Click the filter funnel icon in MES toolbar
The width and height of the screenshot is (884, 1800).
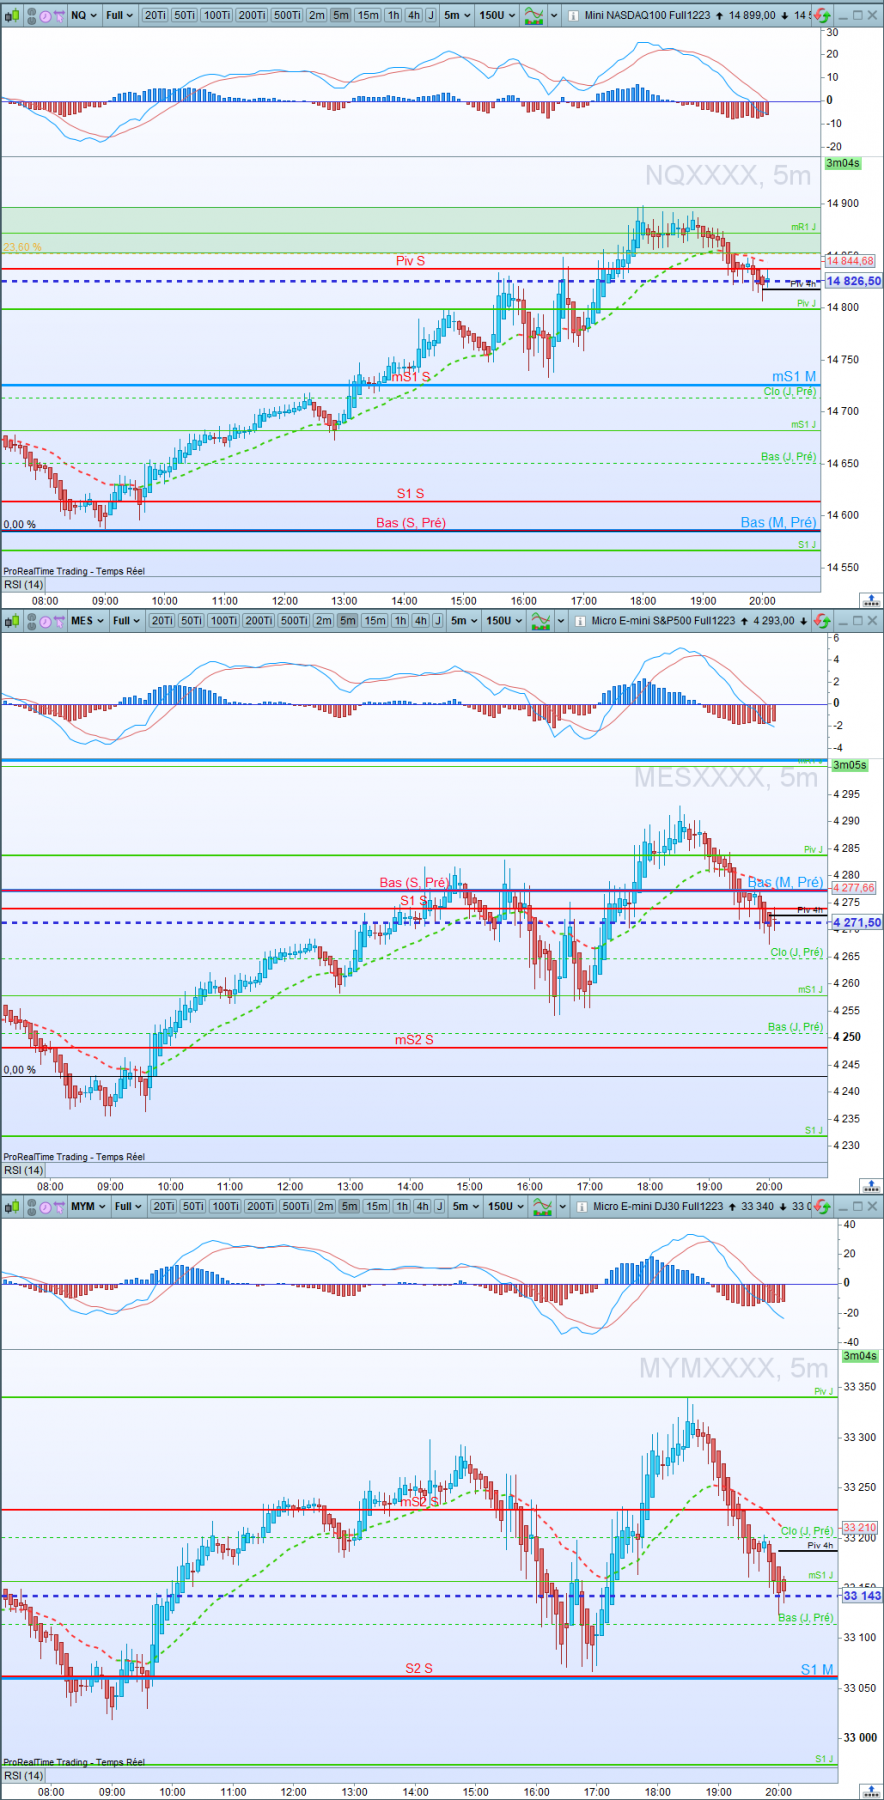coord(59,622)
